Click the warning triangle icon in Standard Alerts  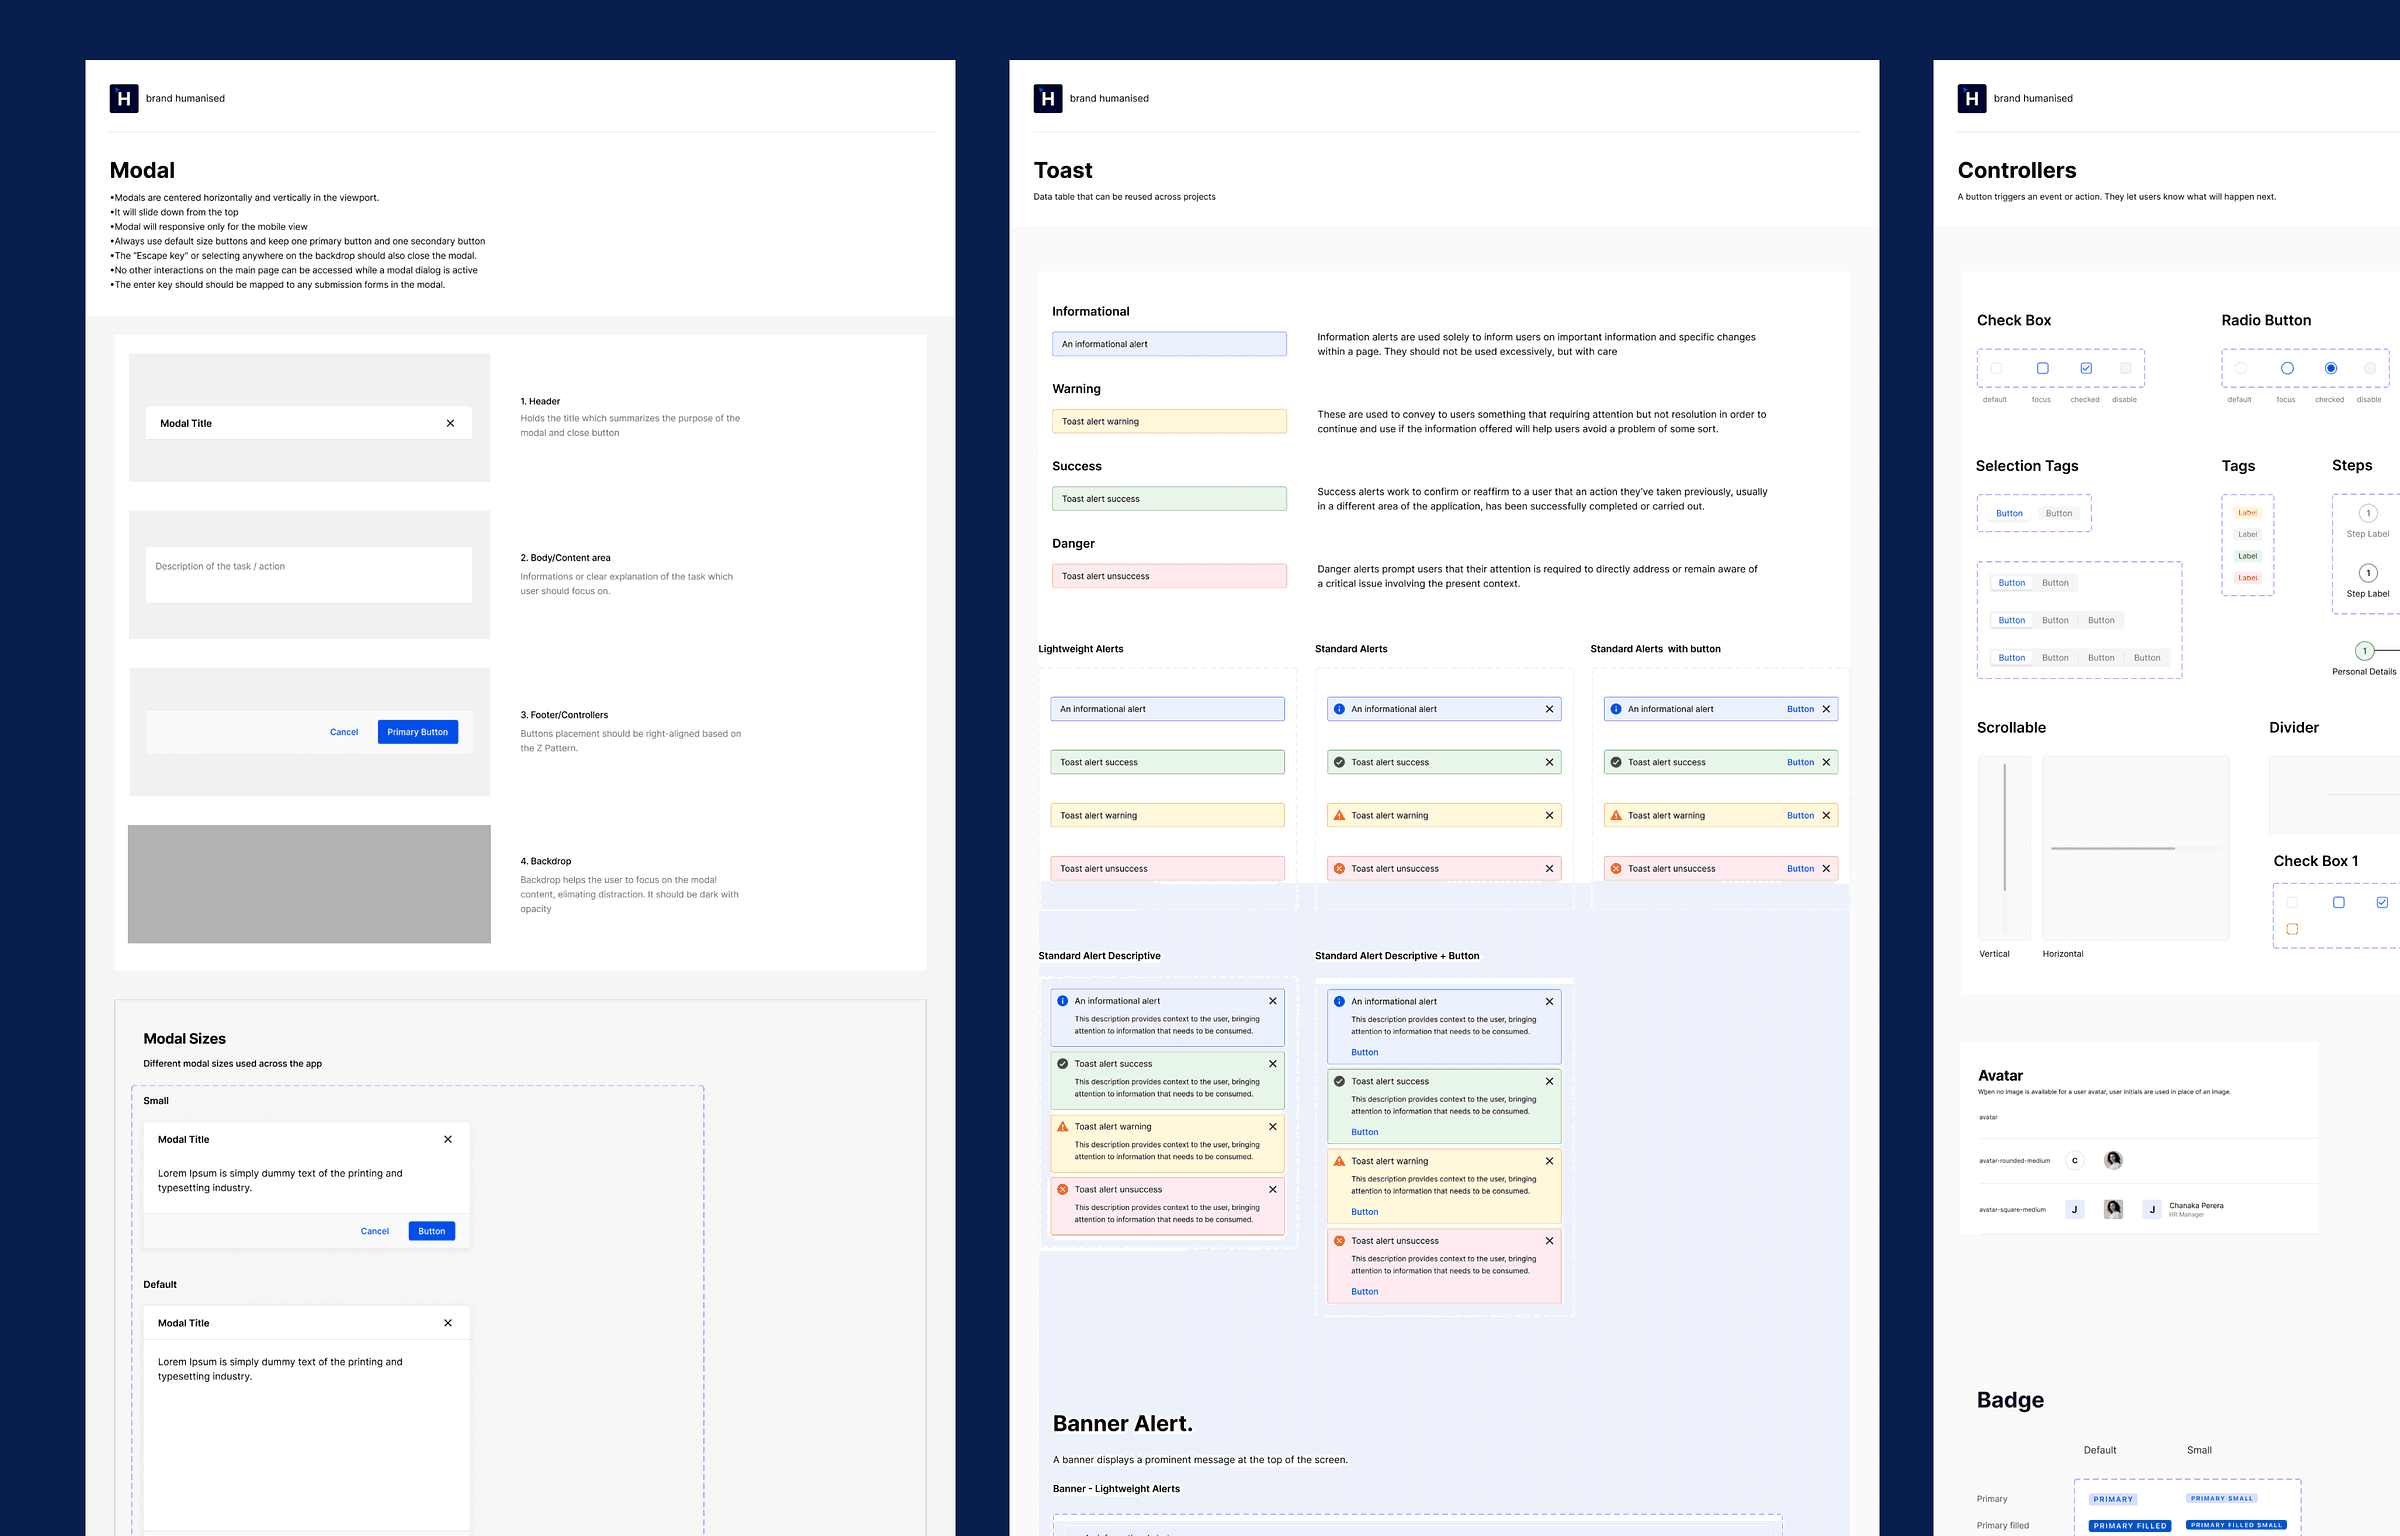pos(1339,815)
